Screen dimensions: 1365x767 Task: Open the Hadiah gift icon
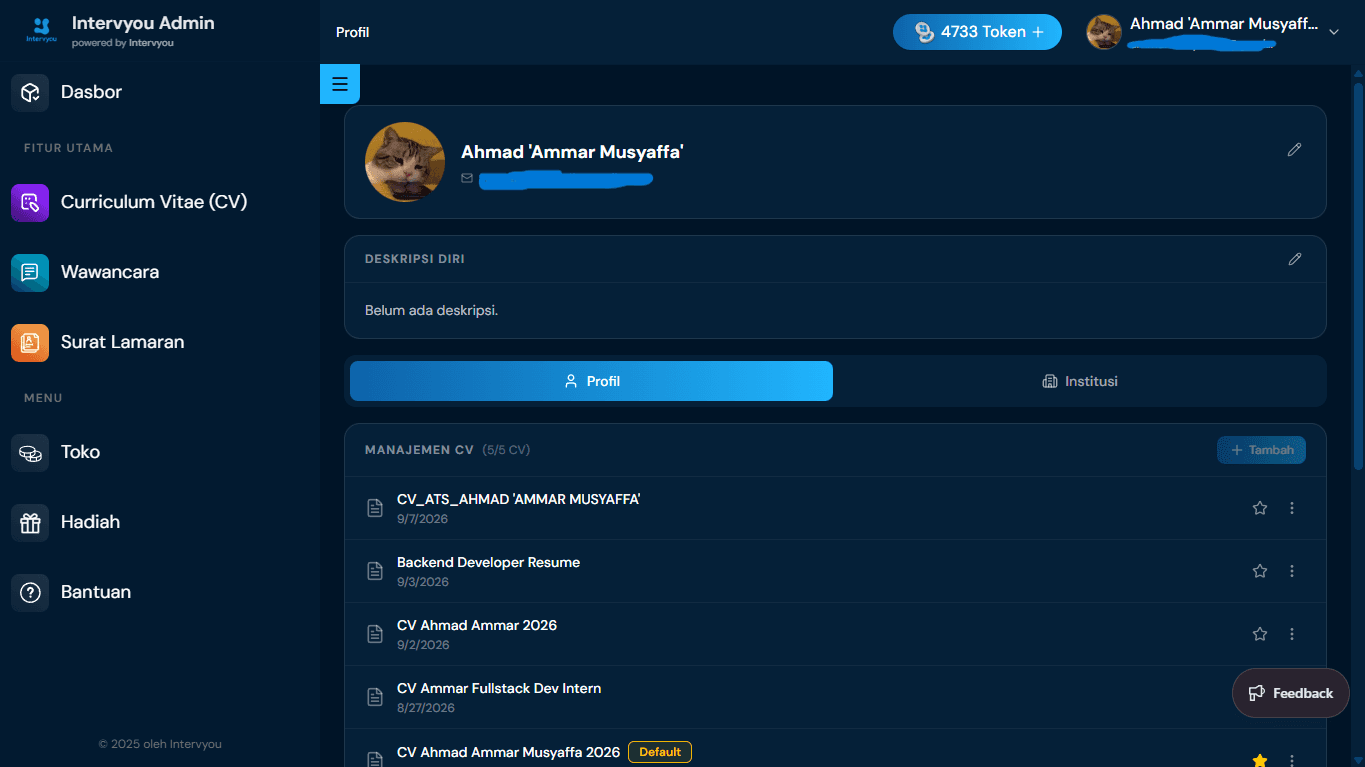coord(30,522)
